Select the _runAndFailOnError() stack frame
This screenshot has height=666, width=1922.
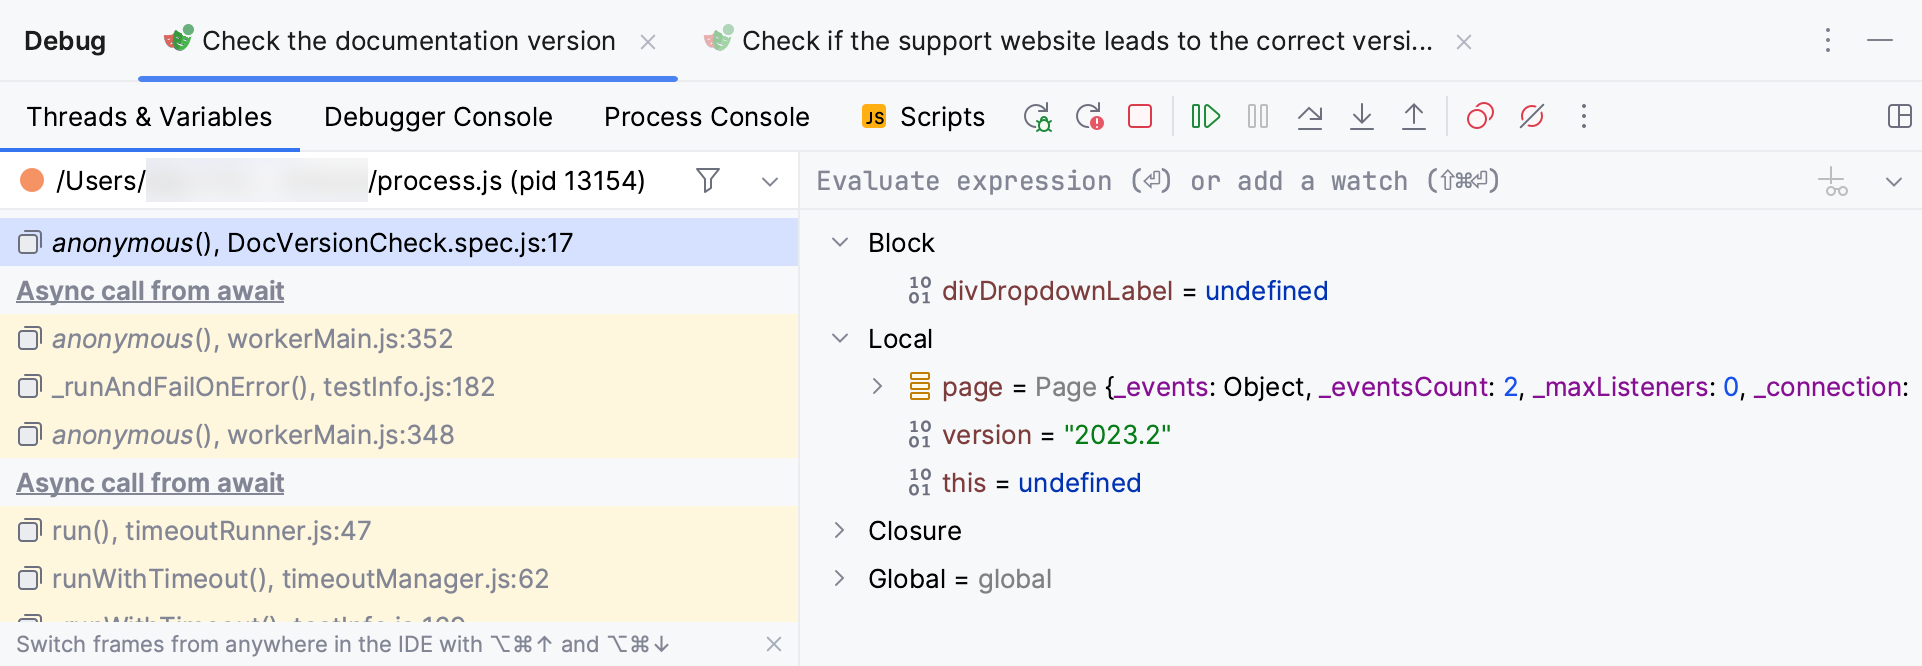pos(273,387)
